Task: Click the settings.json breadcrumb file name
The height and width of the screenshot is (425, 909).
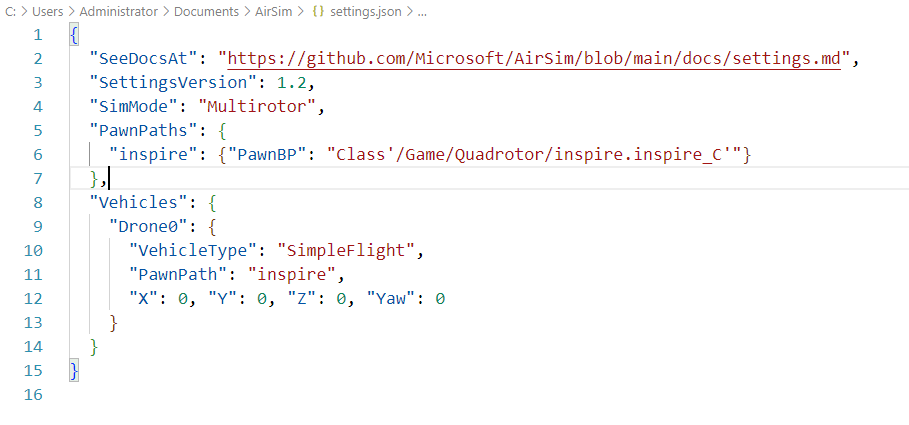Action: (x=360, y=12)
